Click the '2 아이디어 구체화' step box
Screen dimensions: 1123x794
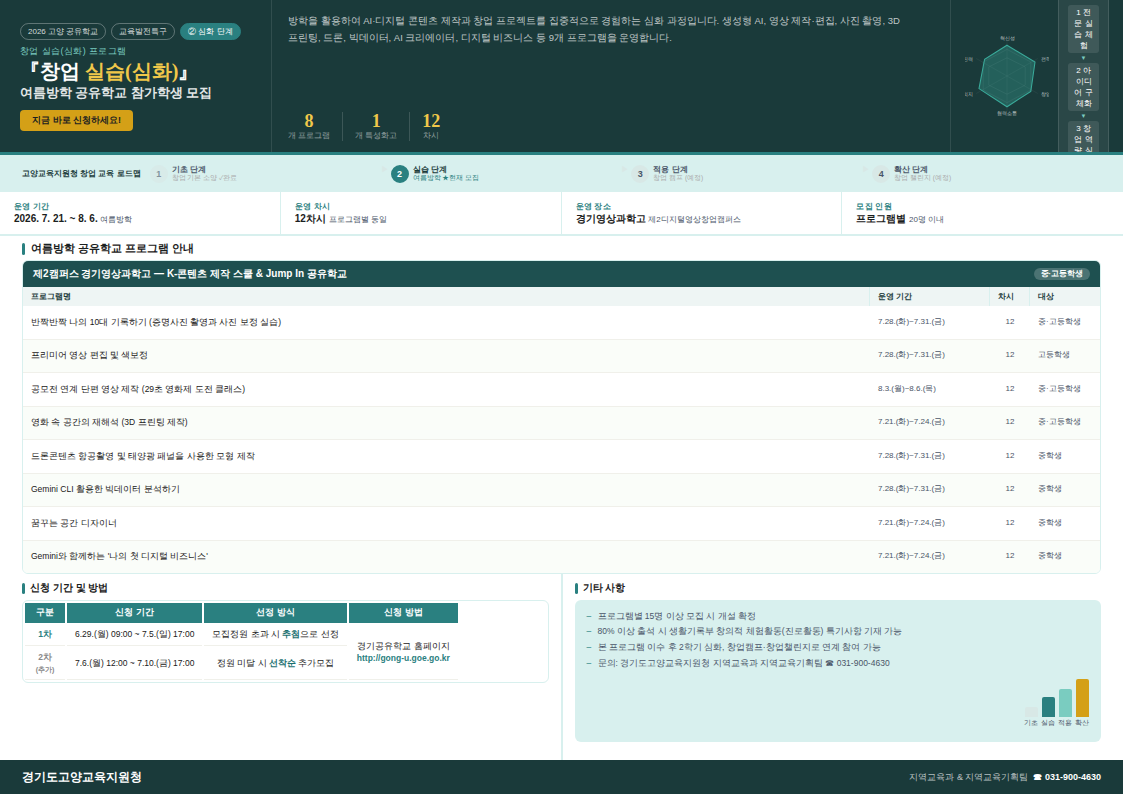(x=1083, y=87)
